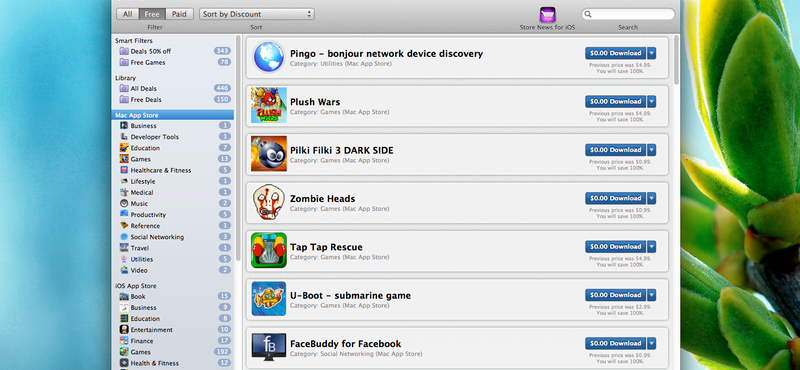Select the Free filter segment
Screen dimensions: 800x370
tap(152, 14)
